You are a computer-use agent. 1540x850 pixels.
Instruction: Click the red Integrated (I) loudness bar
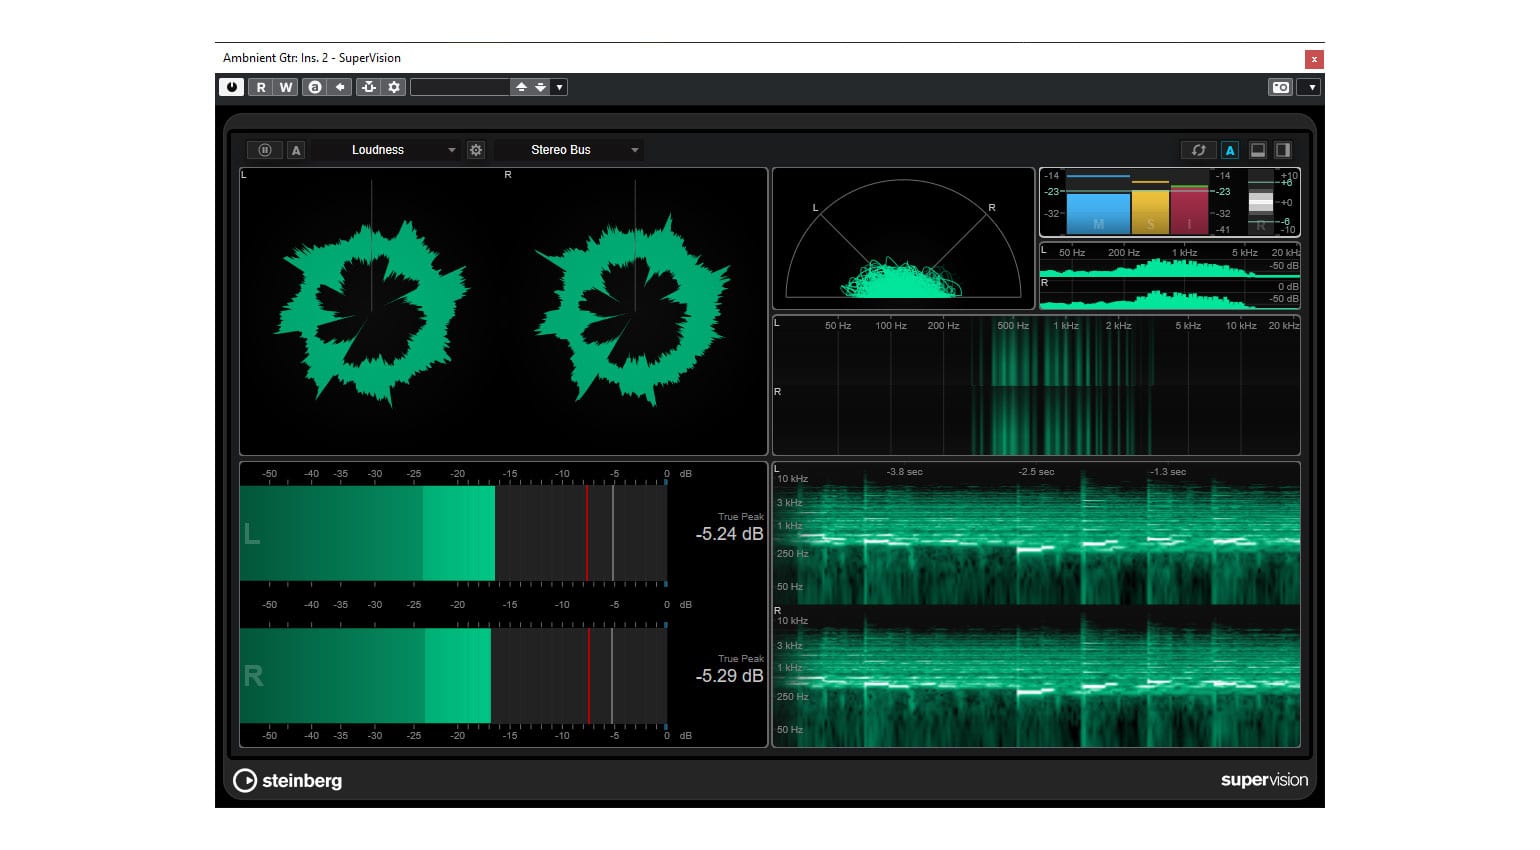(x=1189, y=211)
